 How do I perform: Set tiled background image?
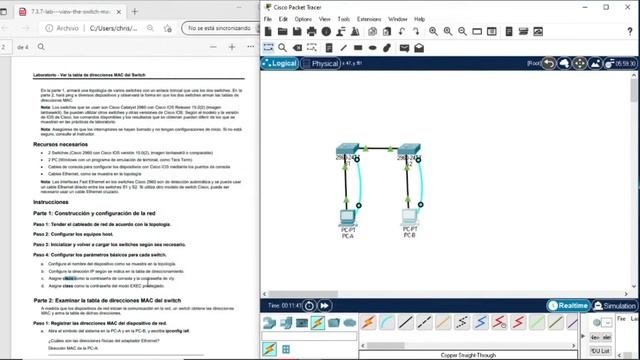click(x=595, y=64)
